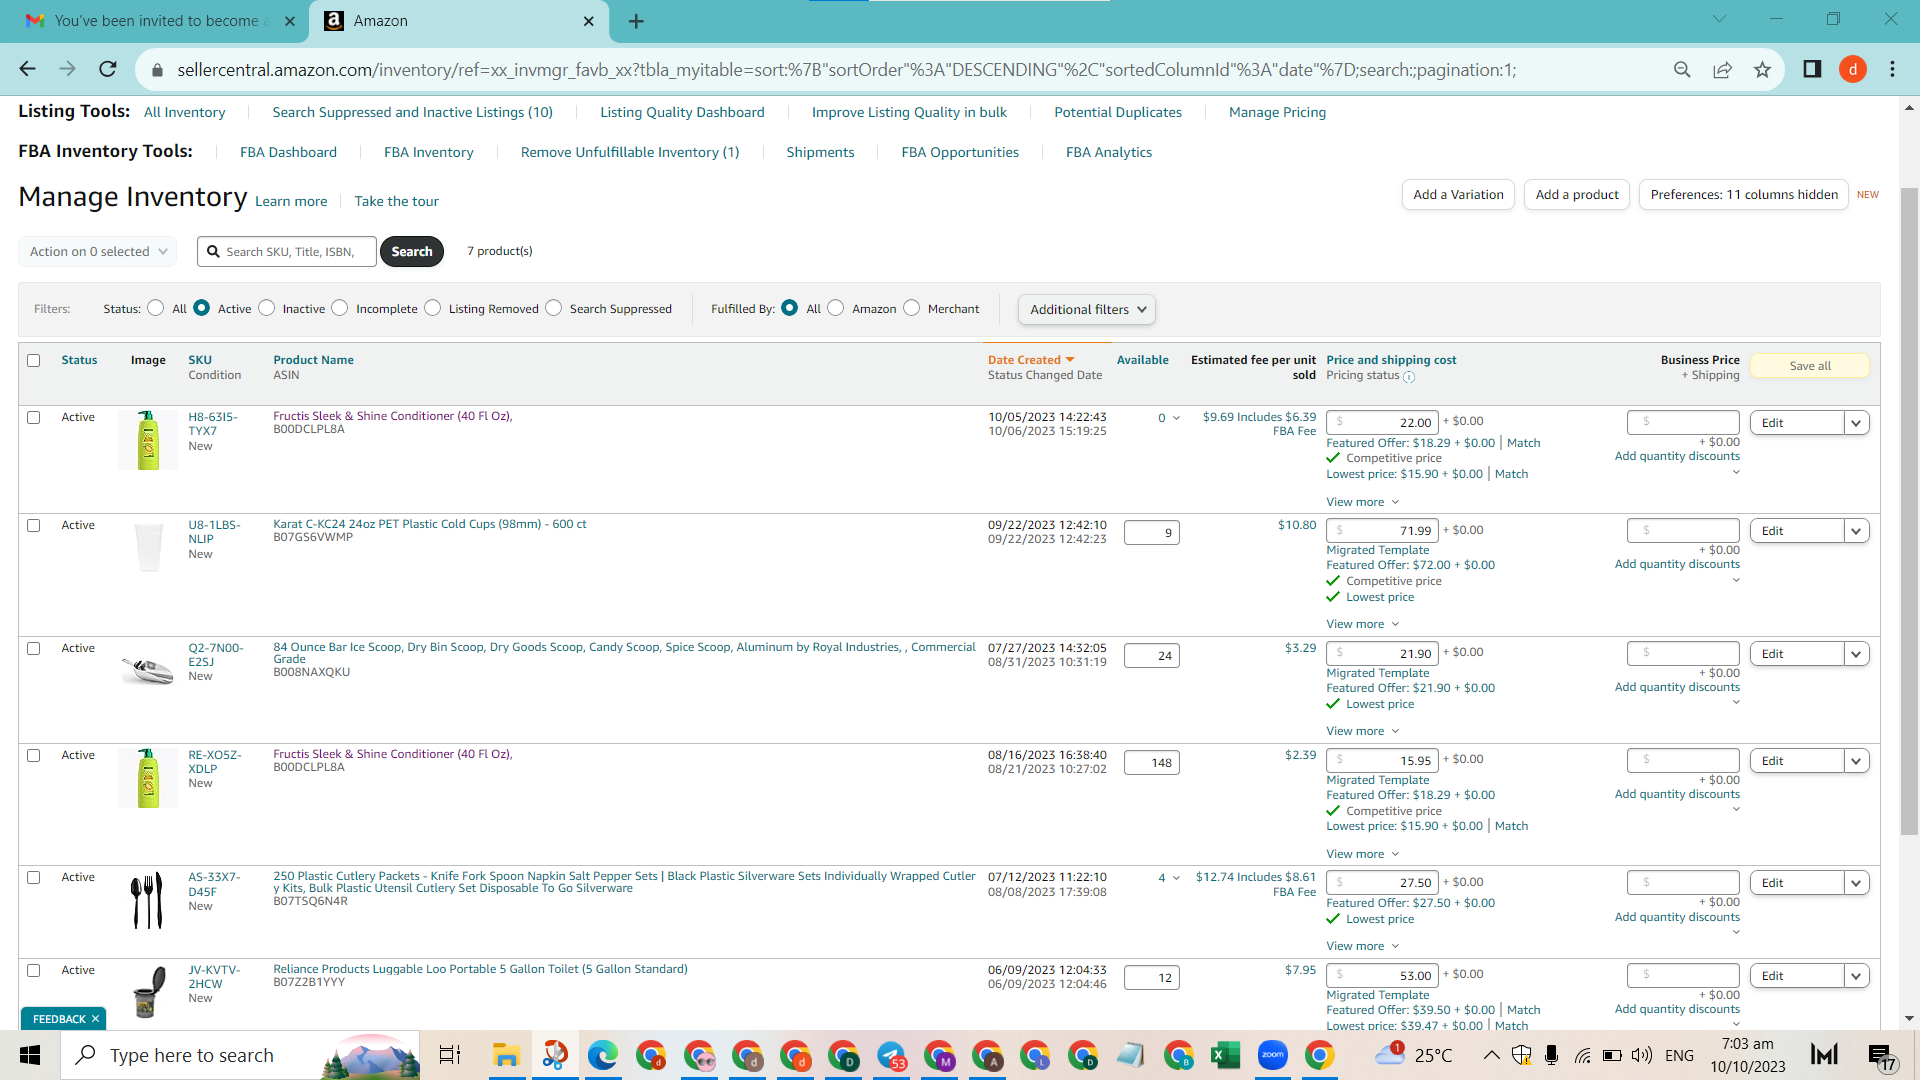The image size is (1920, 1080).
Task: Open the Action on 0 selected dropdown
Action: point(98,251)
